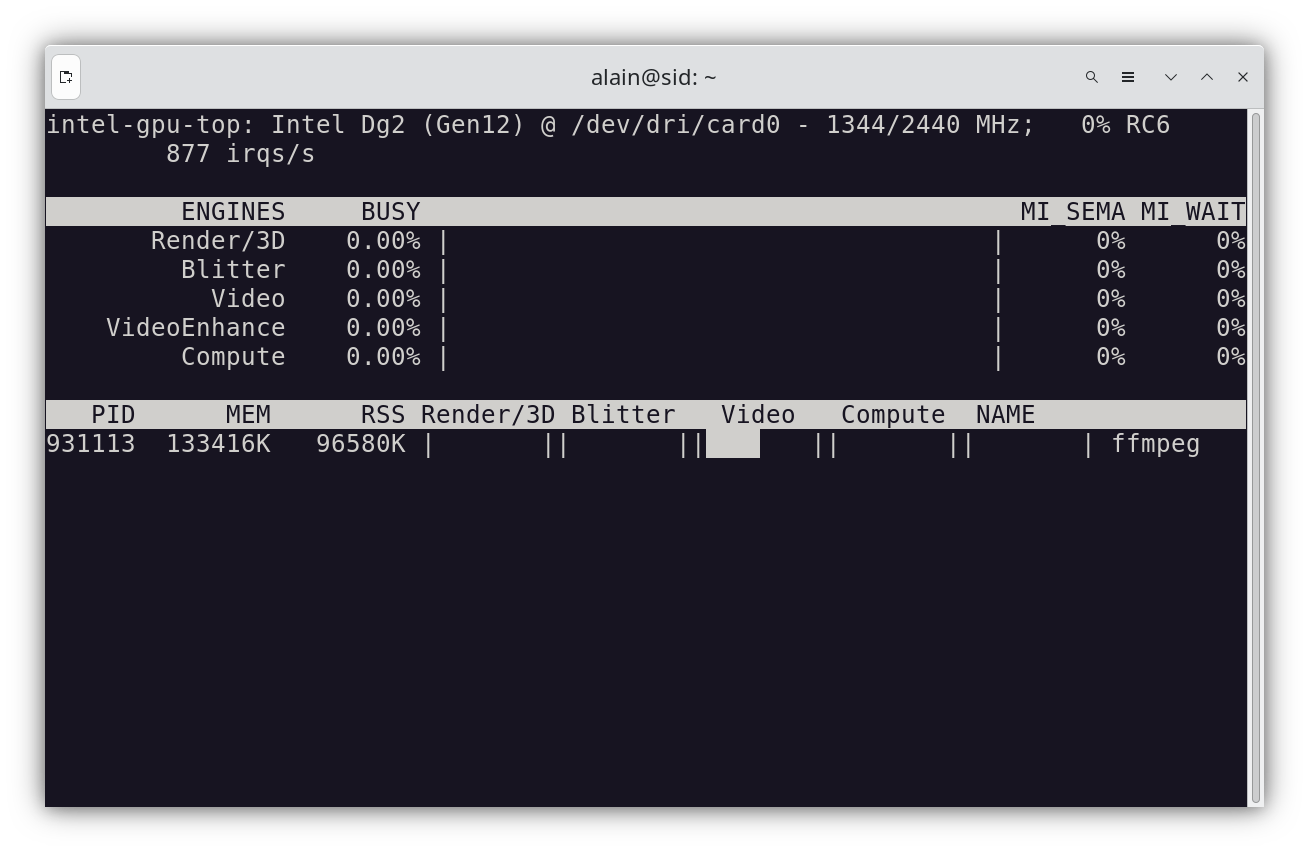The image size is (1309, 852).
Task: Click the Video usage bar for ffmpeg
Action: (758, 444)
